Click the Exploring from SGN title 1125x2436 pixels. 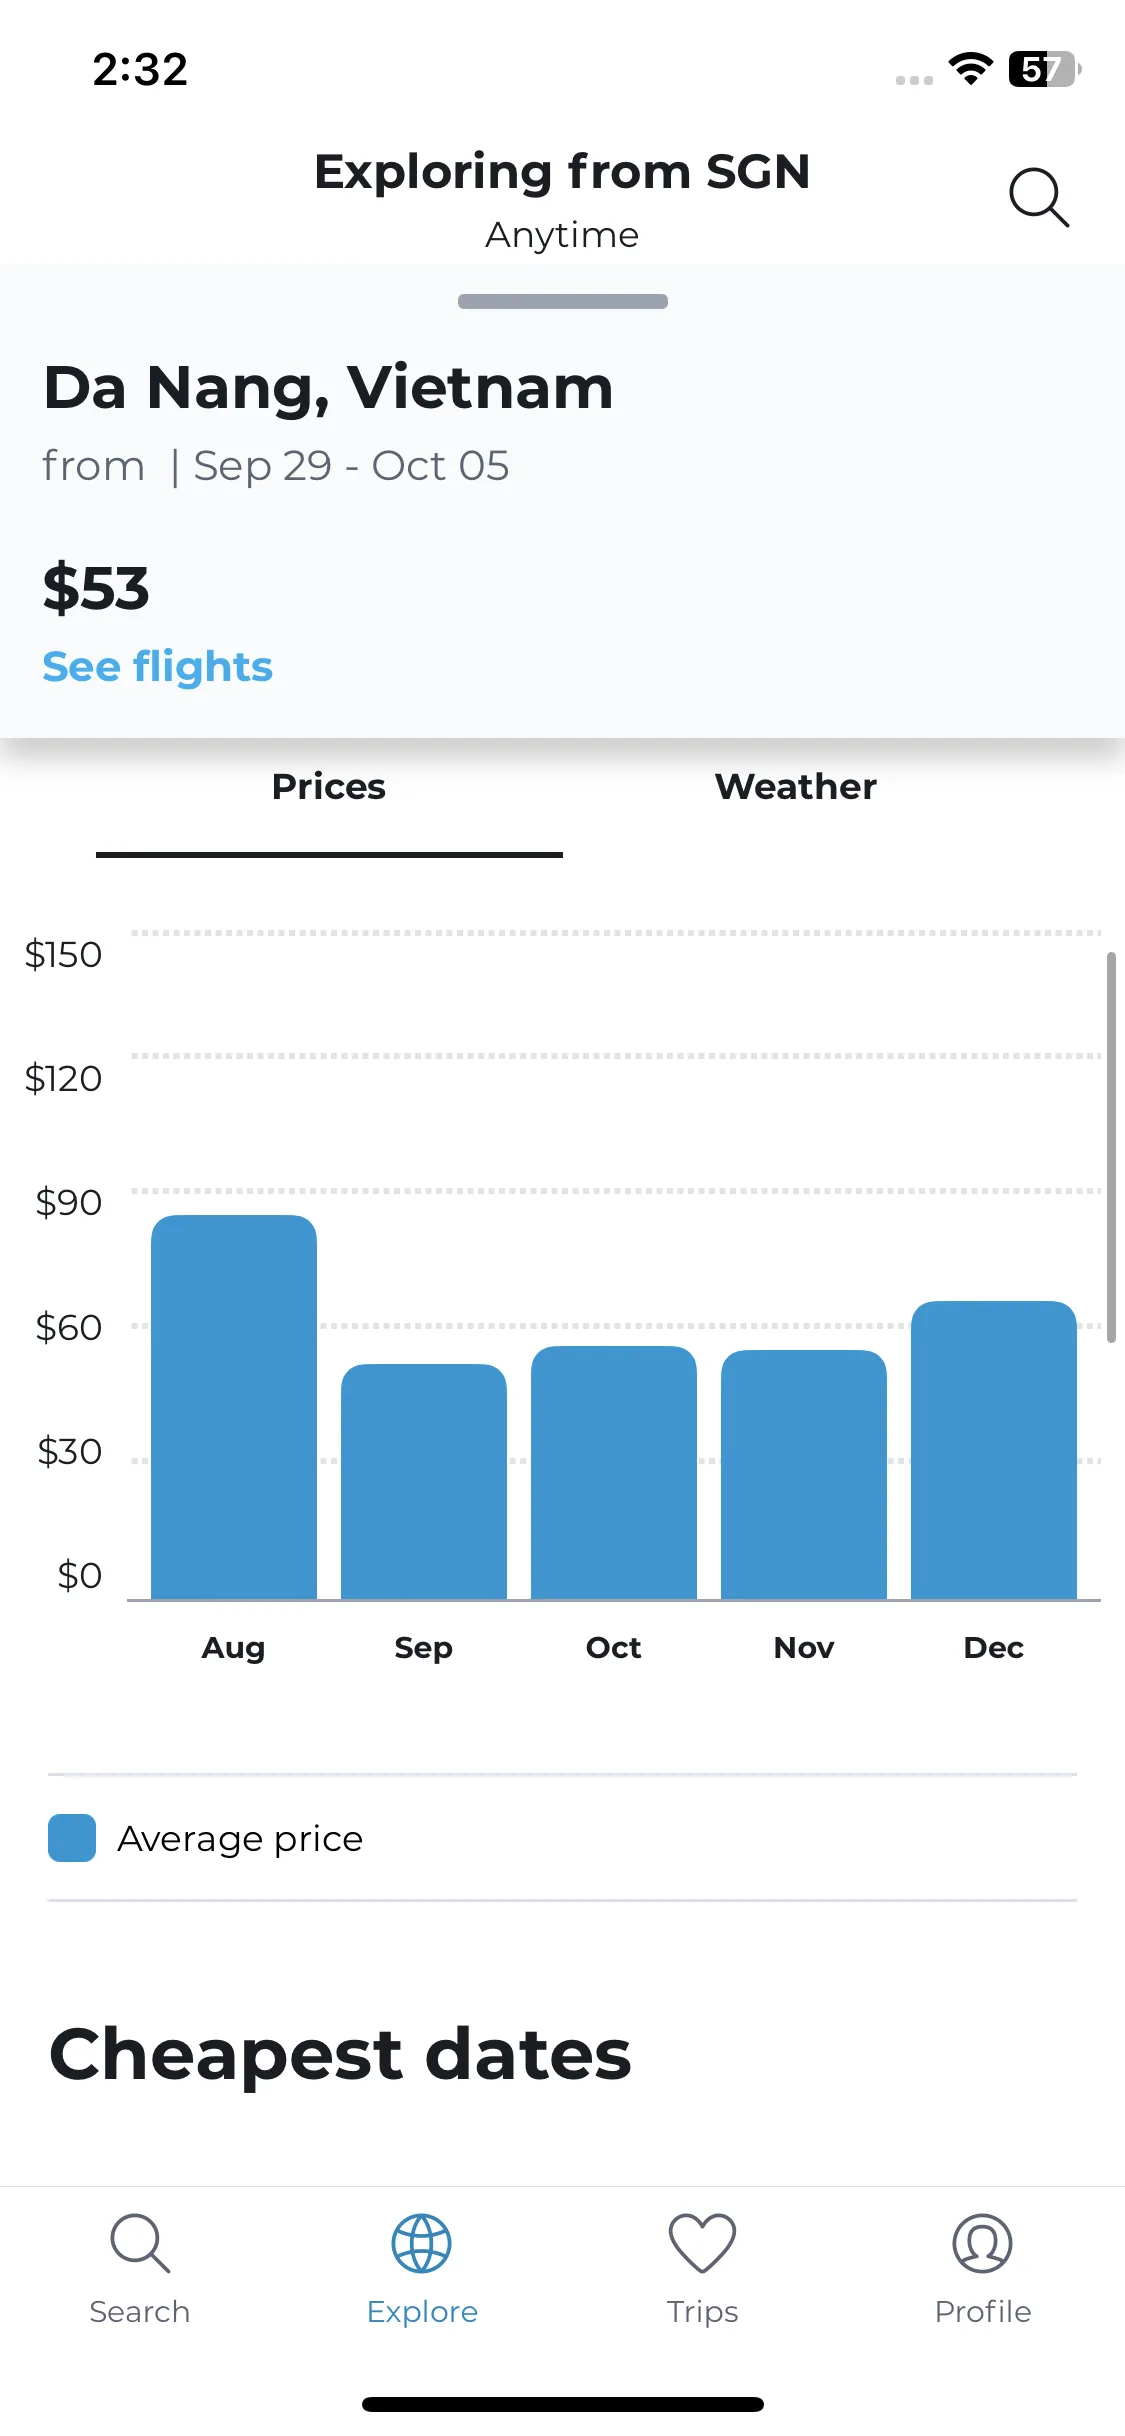coord(562,171)
